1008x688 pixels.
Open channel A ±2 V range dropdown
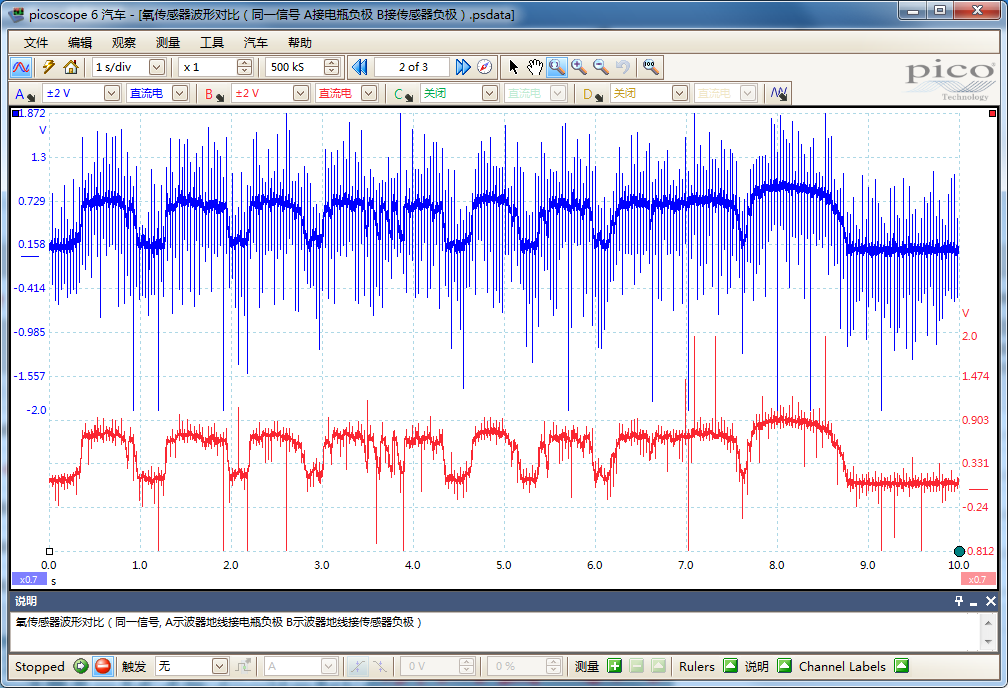(112, 94)
